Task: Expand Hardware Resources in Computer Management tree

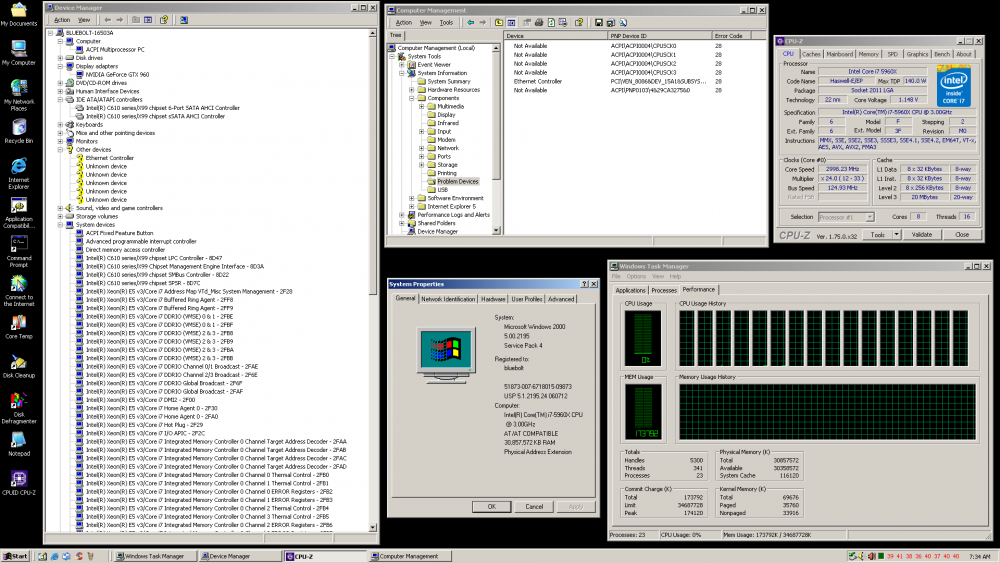Action: point(411,90)
